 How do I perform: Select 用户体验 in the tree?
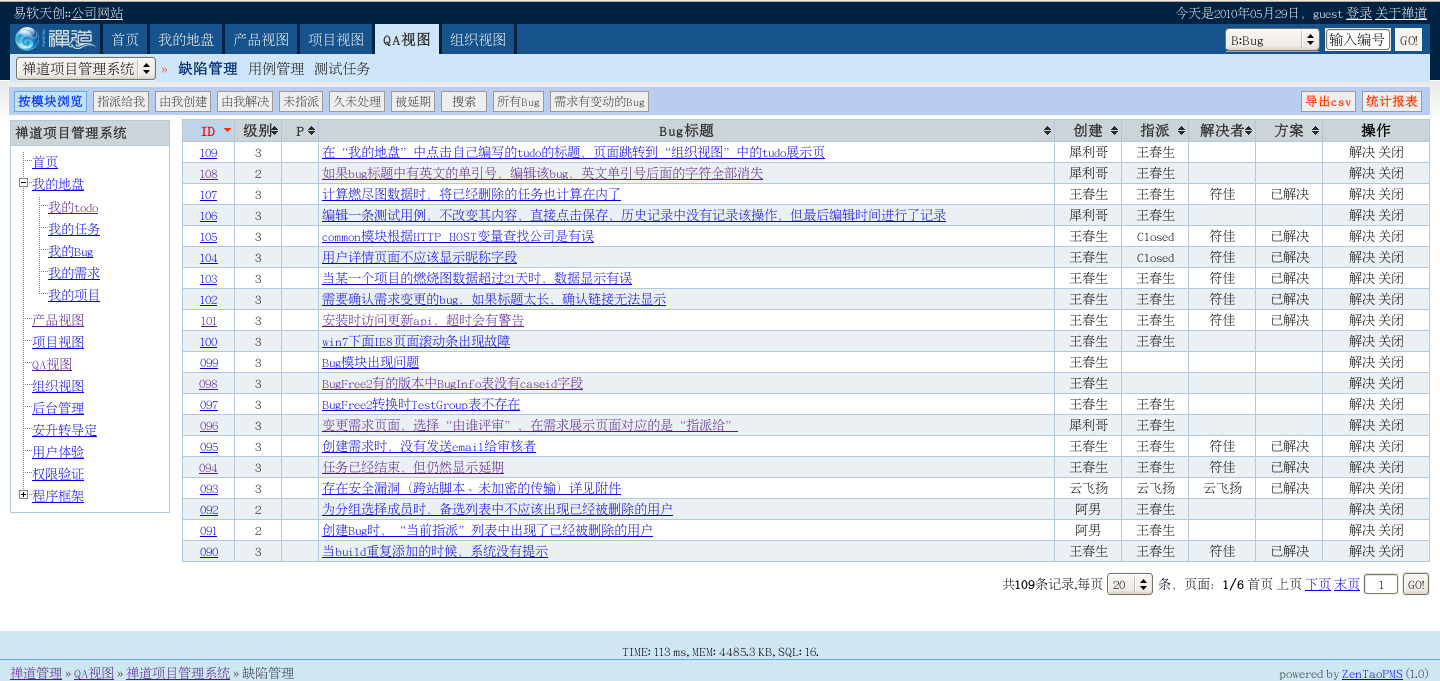(58, 452)
